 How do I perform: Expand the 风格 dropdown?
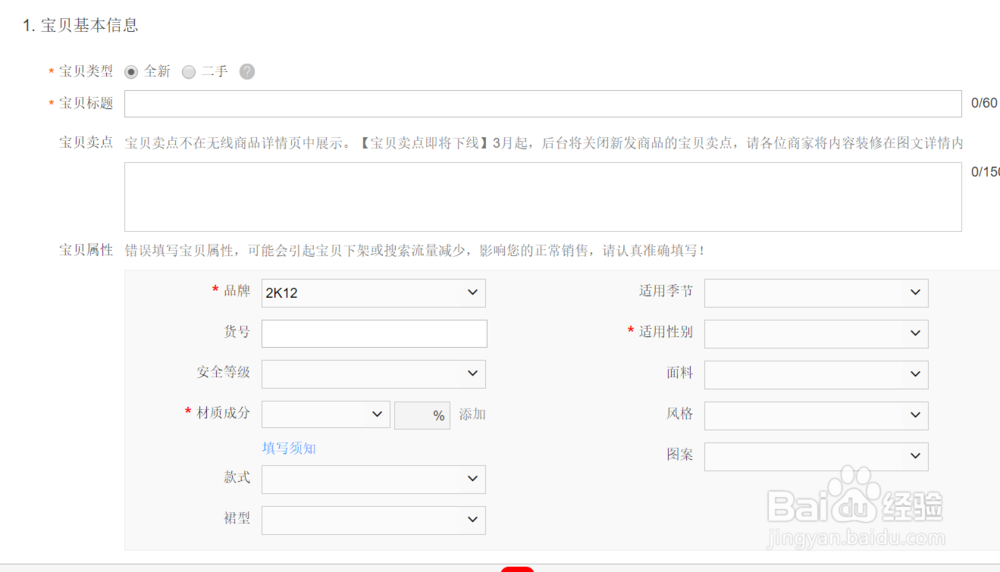(816, 415)
